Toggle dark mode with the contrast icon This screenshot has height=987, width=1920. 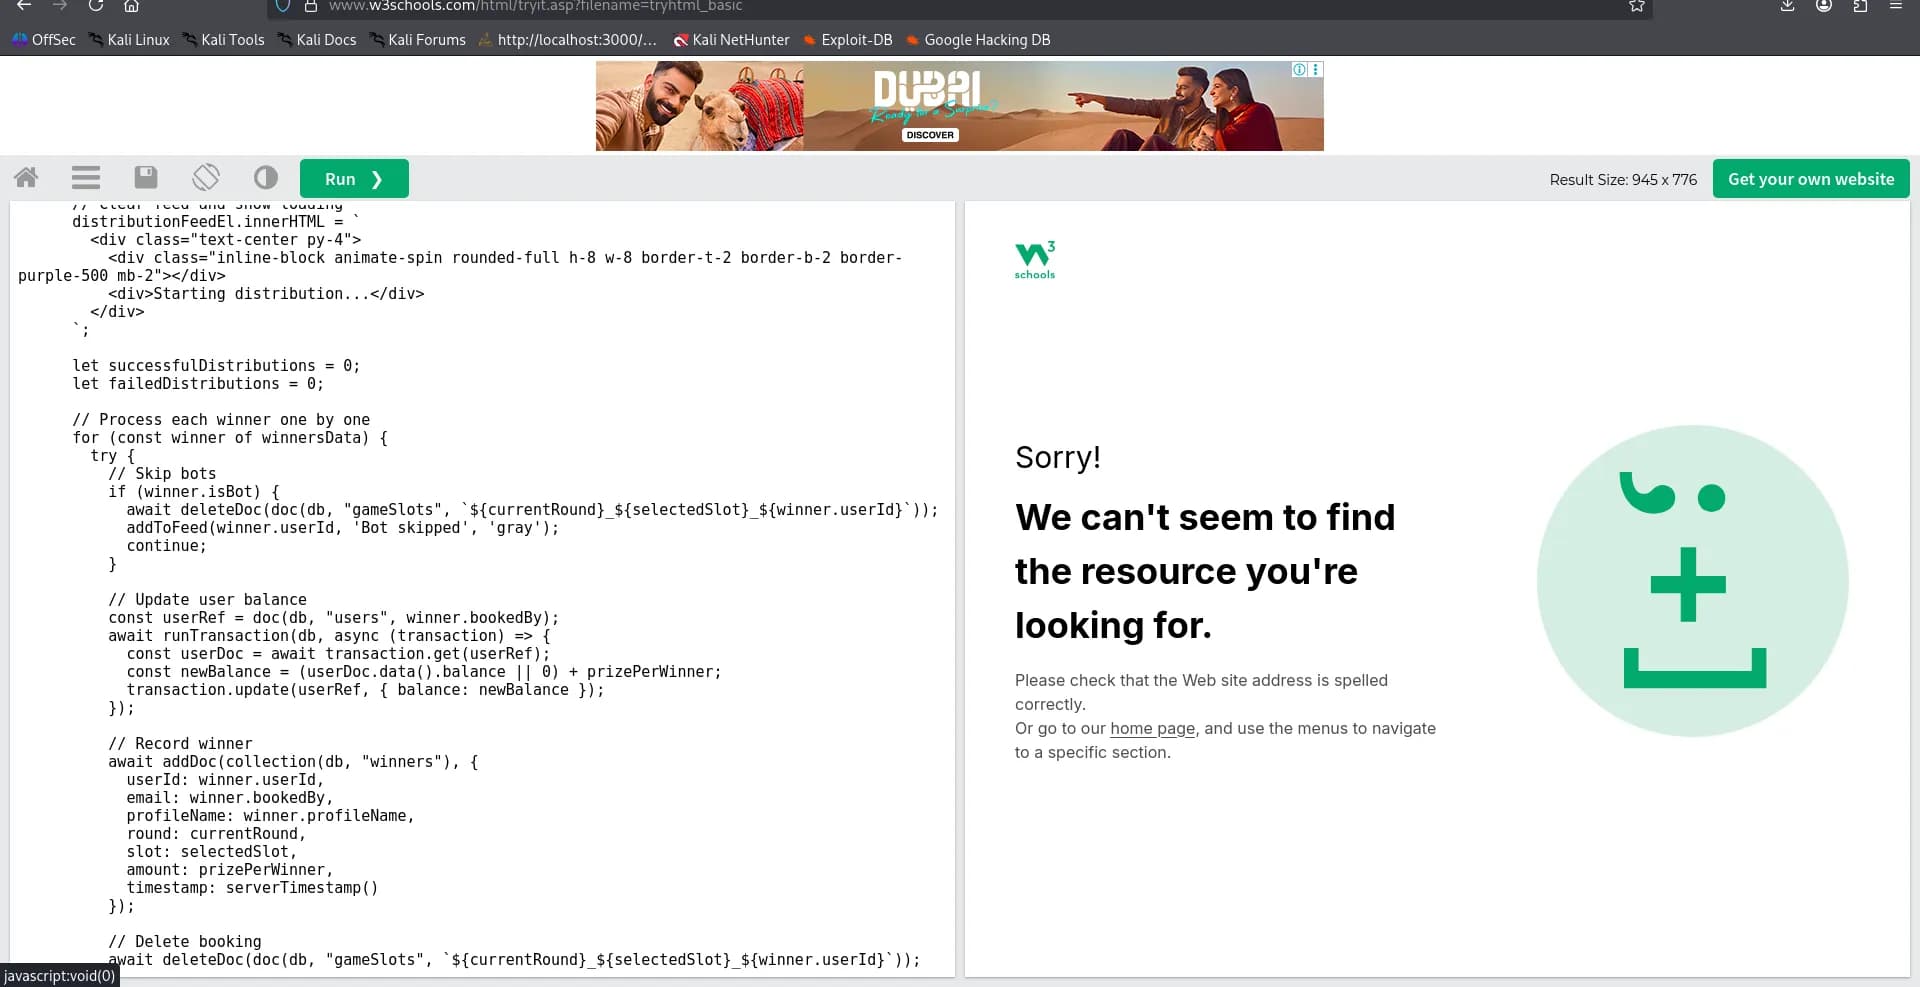click(x=266, y=178)
